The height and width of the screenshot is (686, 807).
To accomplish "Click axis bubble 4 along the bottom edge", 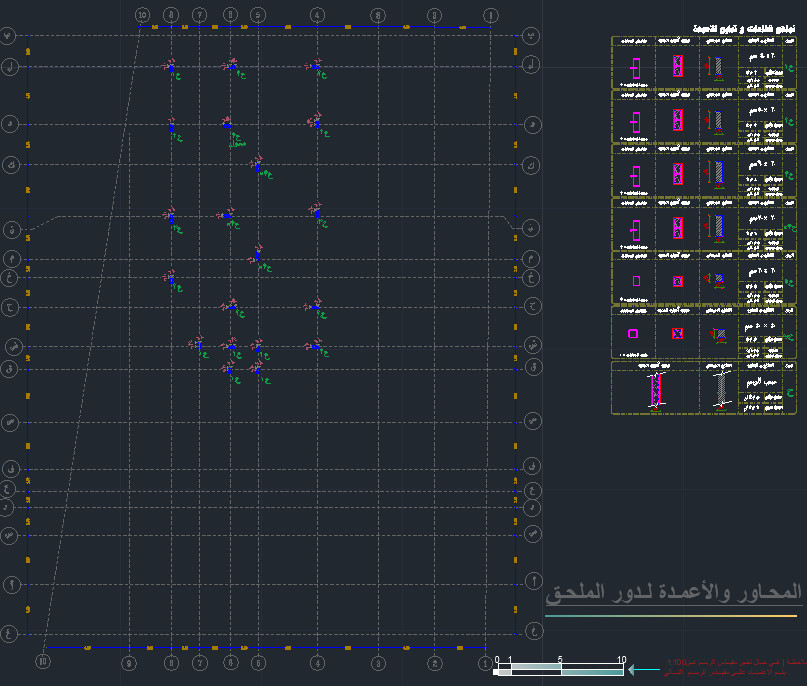I will point(317,662).
